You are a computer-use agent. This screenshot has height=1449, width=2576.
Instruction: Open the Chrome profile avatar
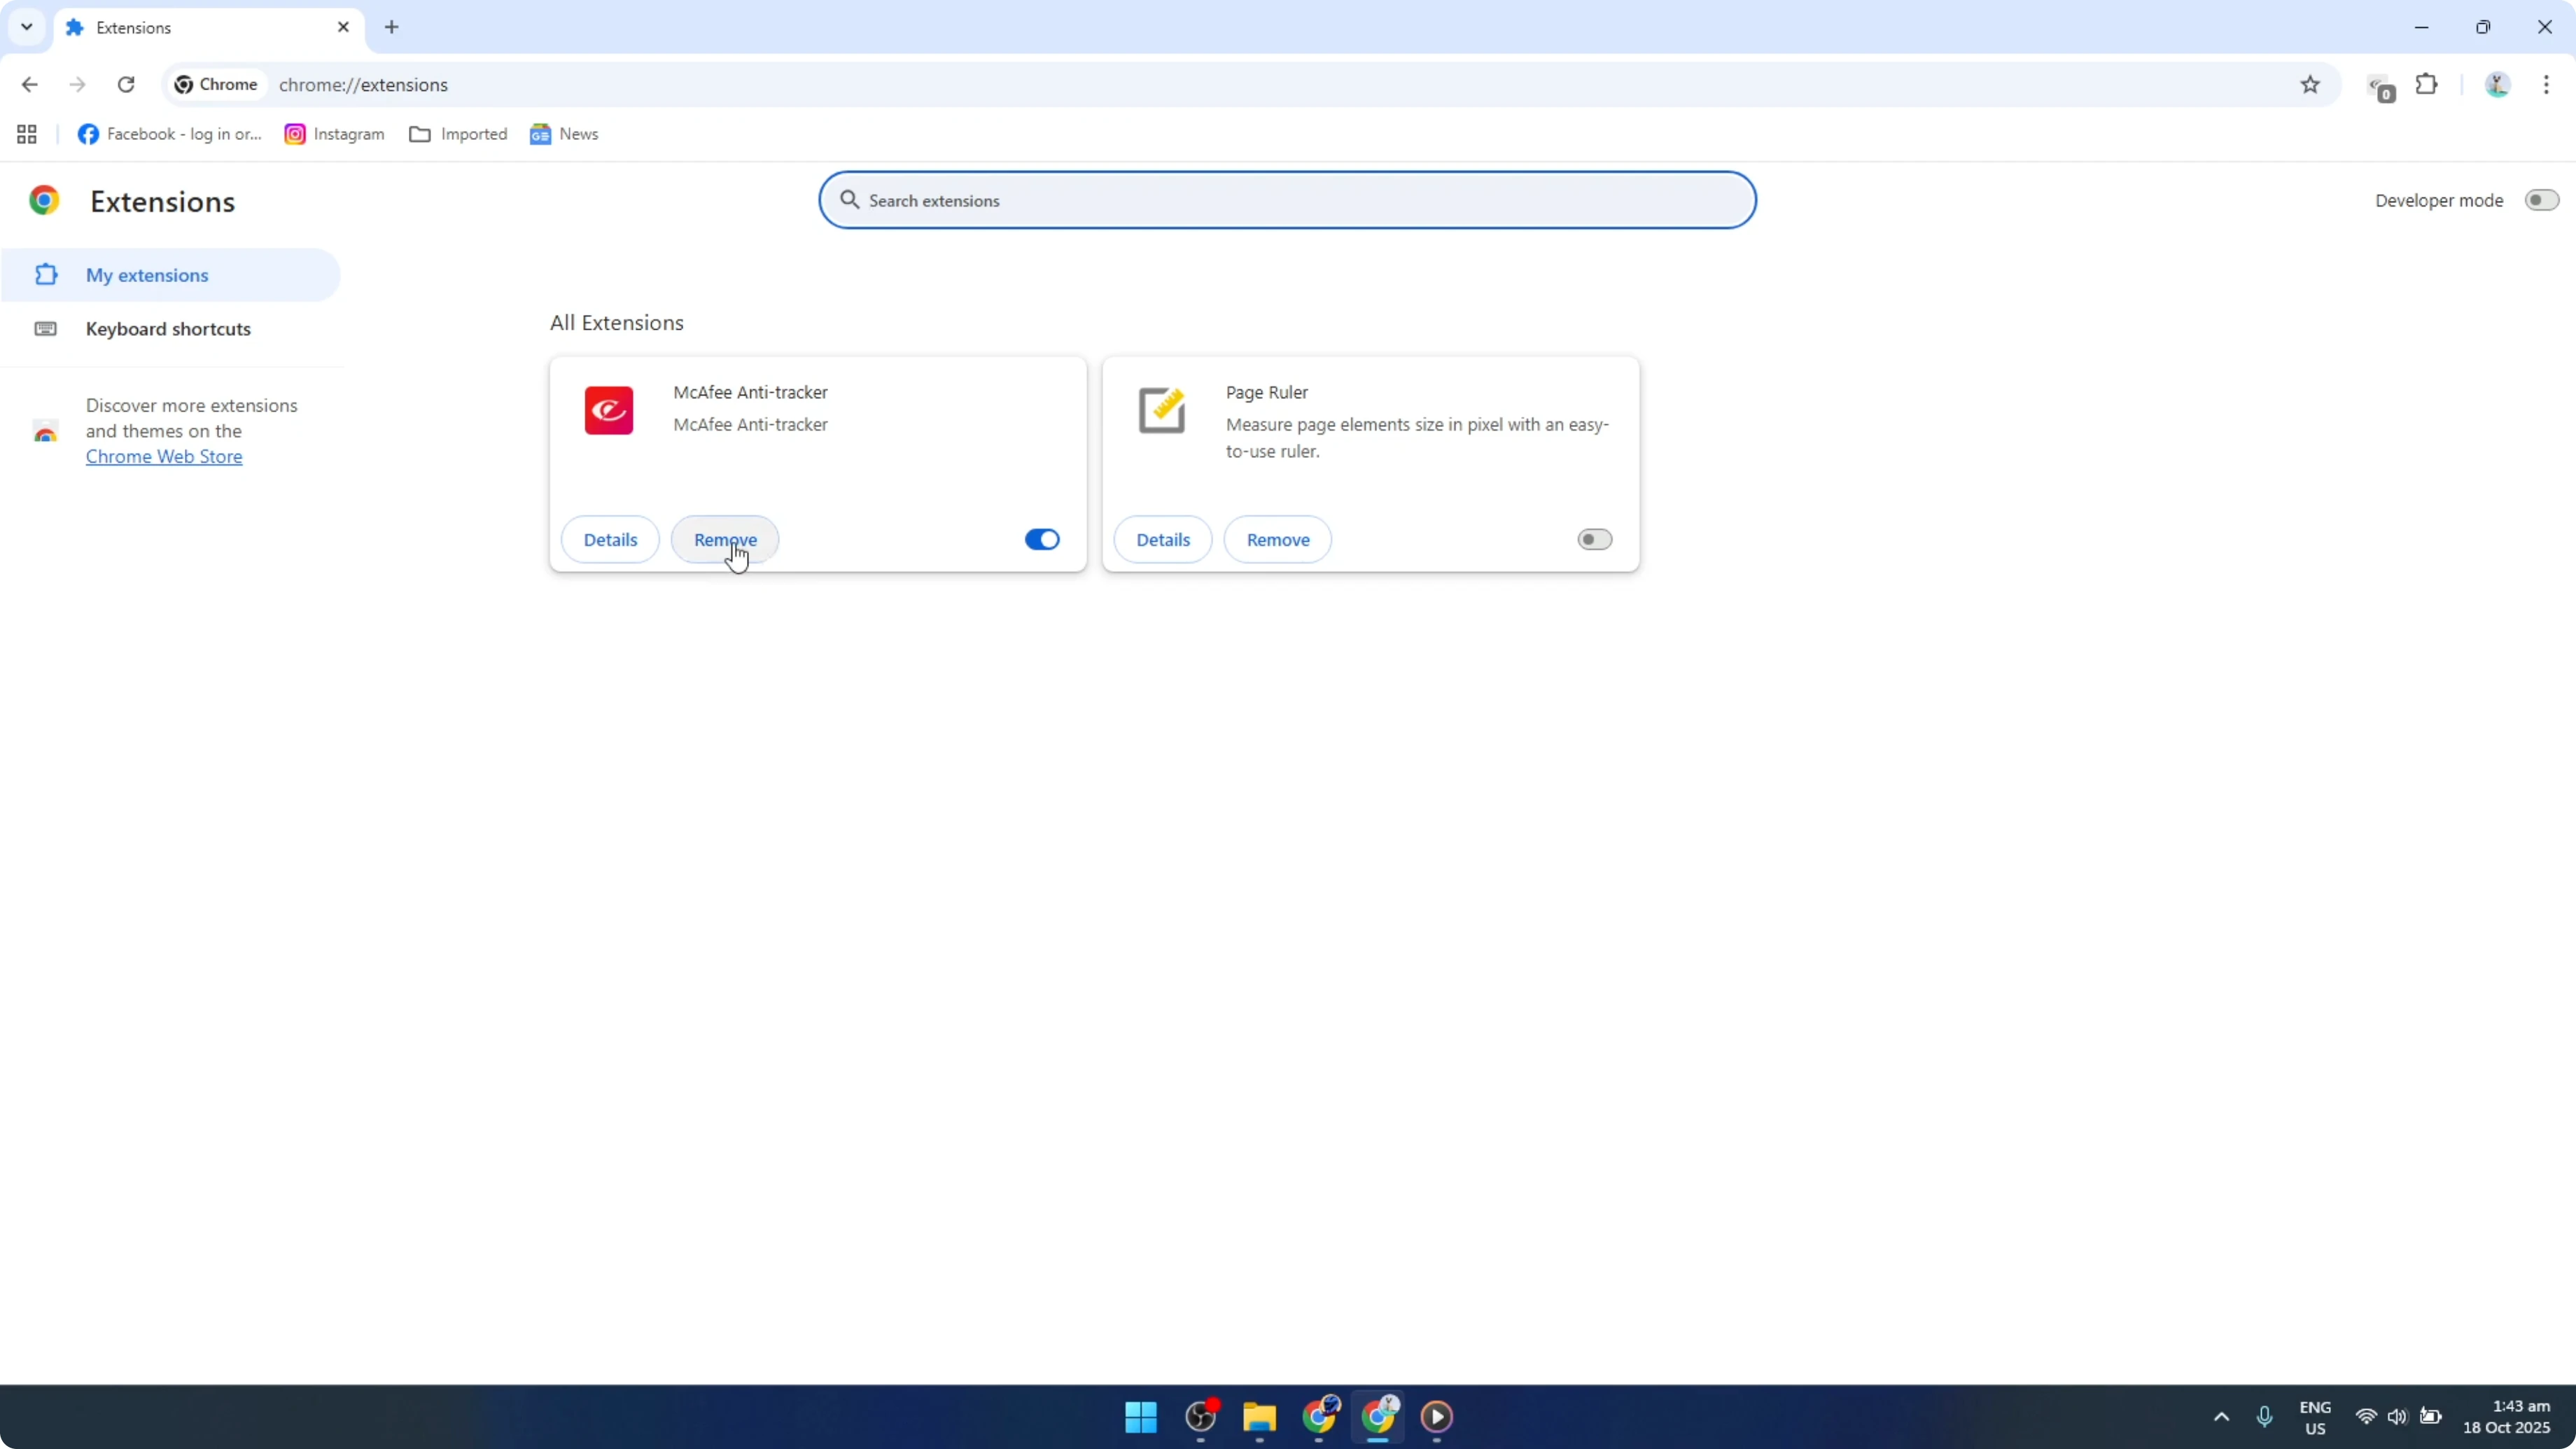pos(2497,85)
